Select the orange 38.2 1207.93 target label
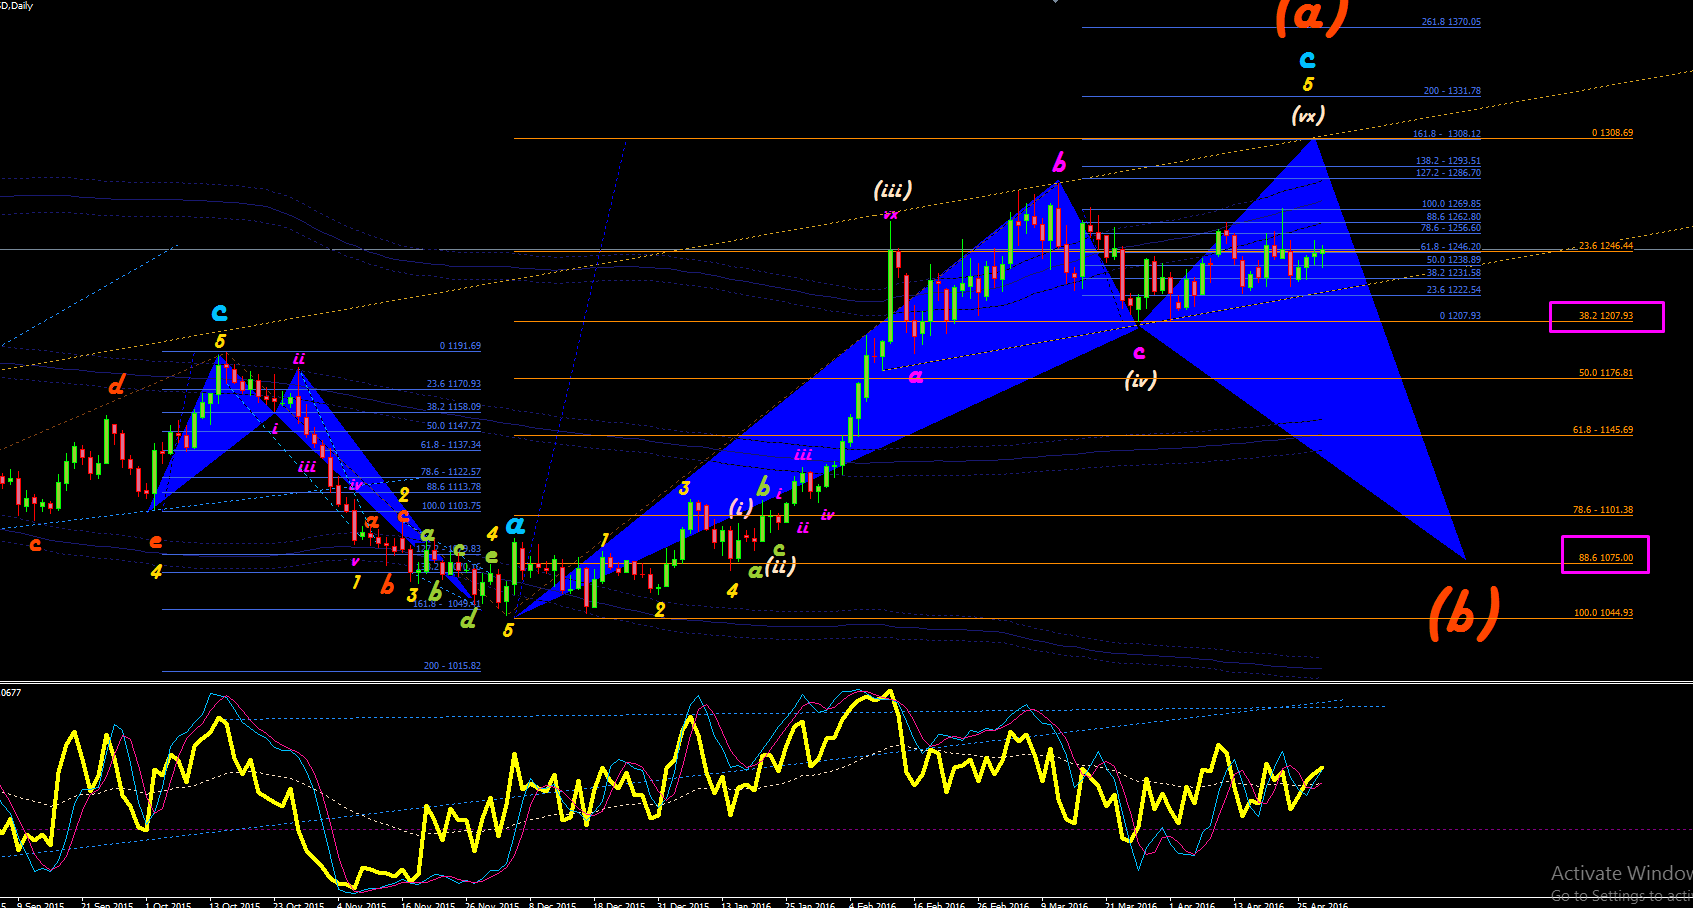Image resolution: width=1693 pixels, height=908 pixels. (1606, 316)
